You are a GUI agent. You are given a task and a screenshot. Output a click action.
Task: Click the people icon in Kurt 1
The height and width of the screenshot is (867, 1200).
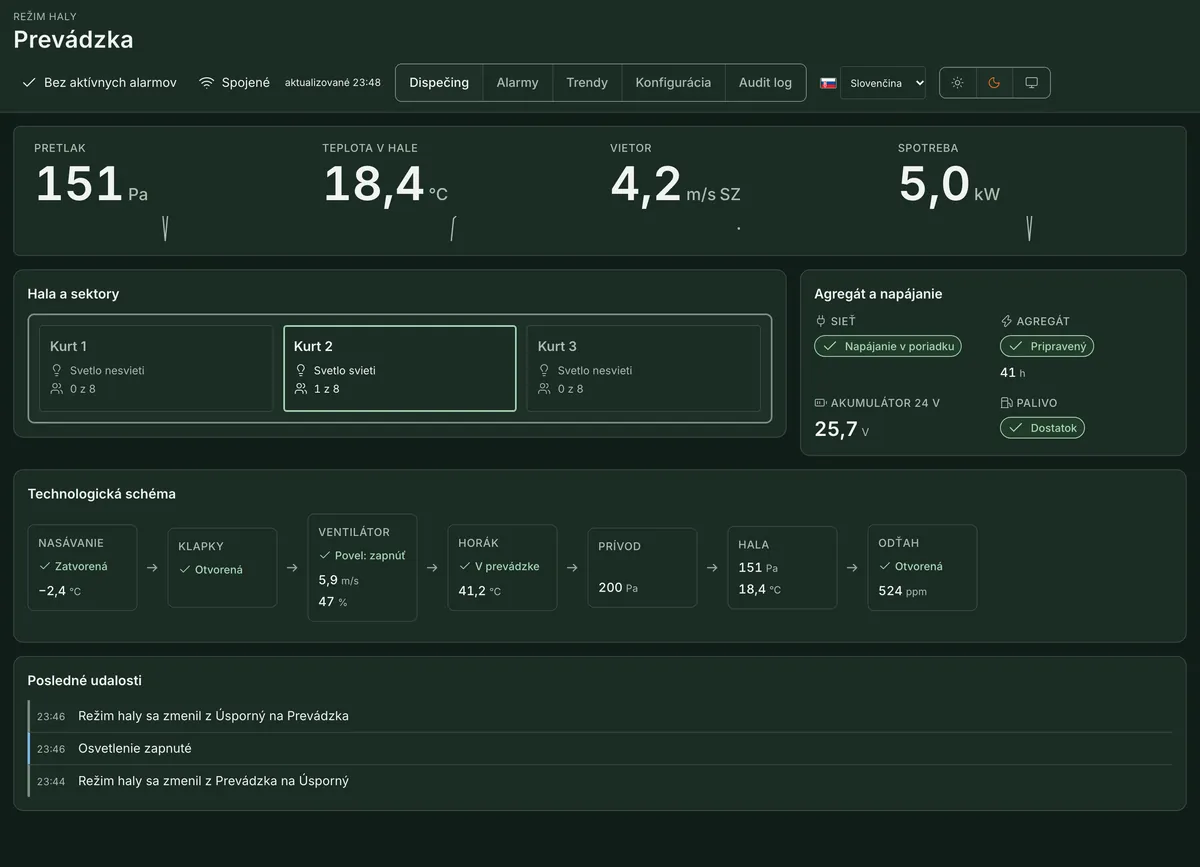[x=57, y=389]
